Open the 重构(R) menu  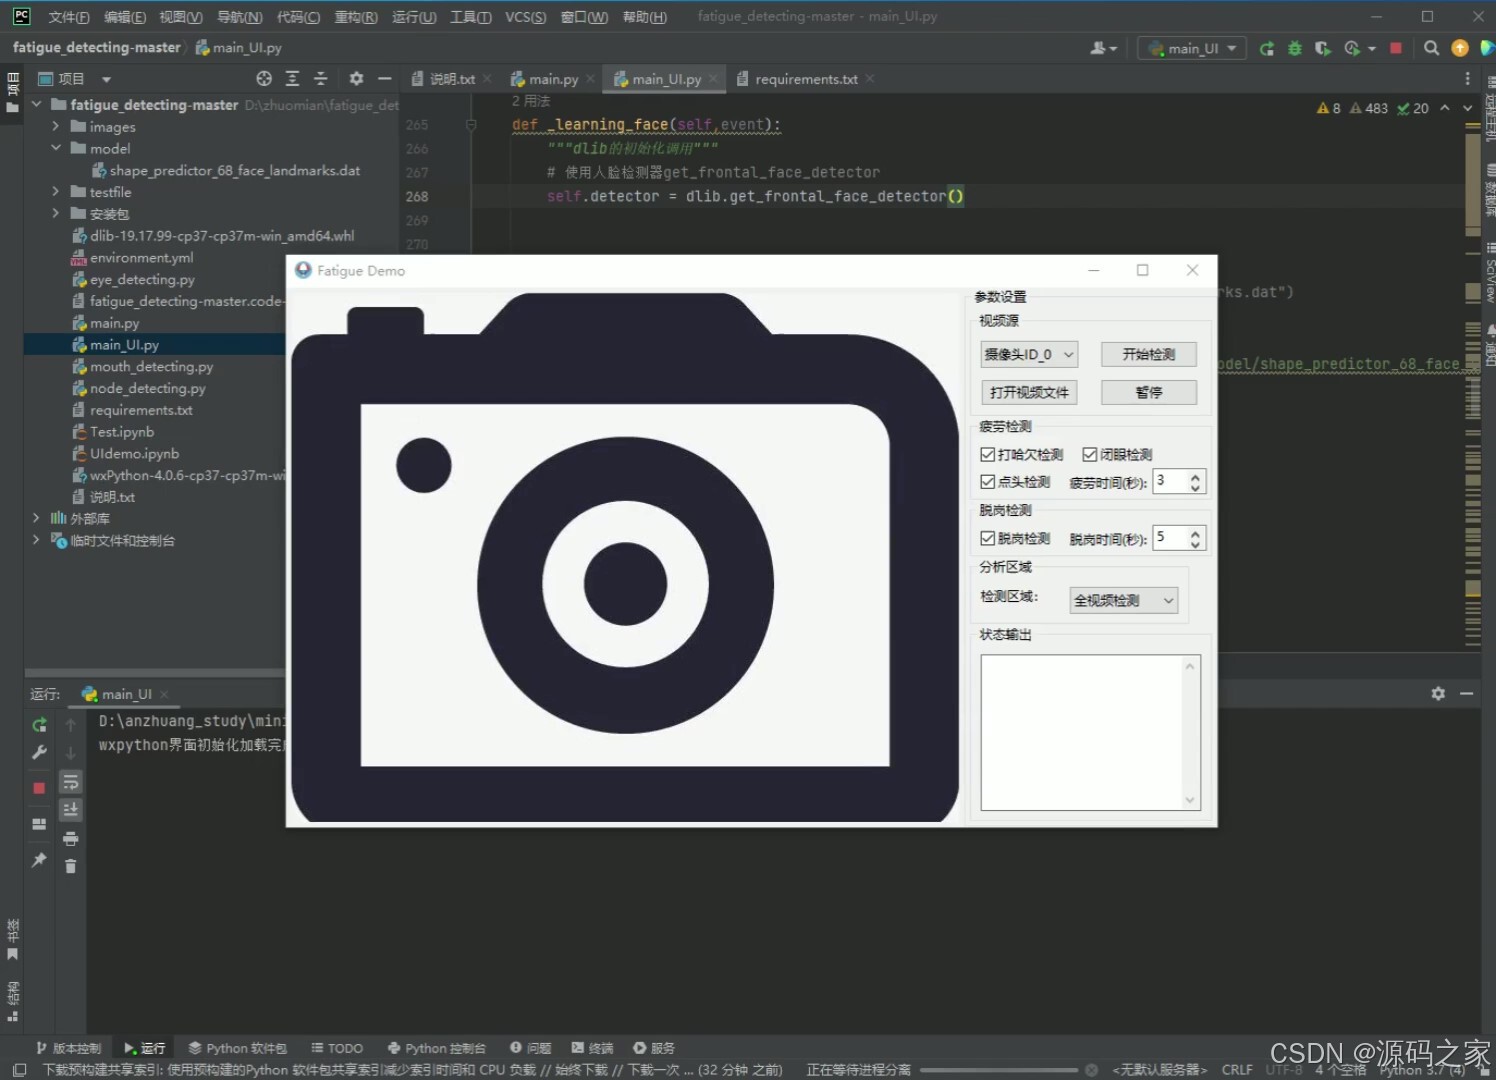356,17
